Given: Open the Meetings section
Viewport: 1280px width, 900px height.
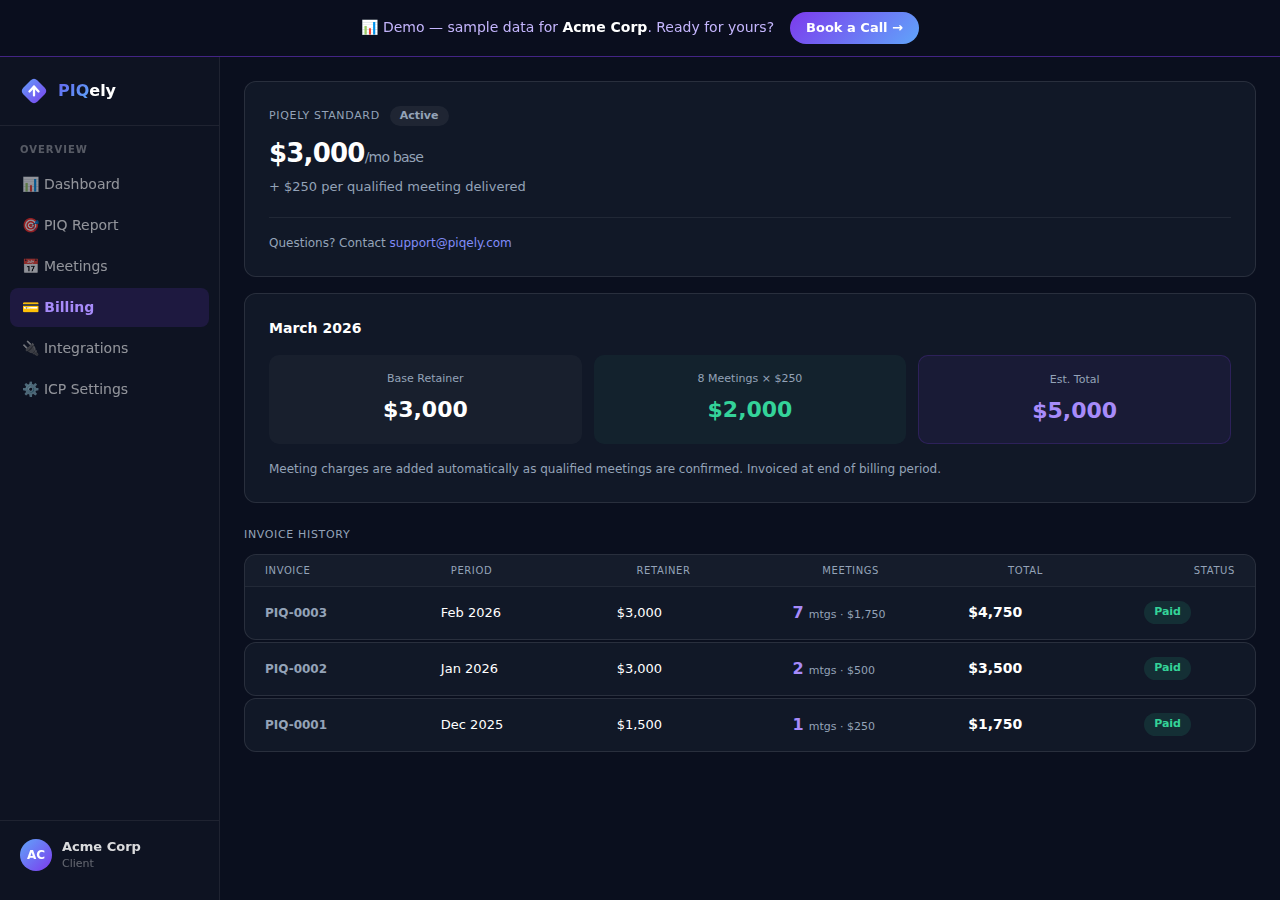Looking at the screenshot, I should point(109,266).
